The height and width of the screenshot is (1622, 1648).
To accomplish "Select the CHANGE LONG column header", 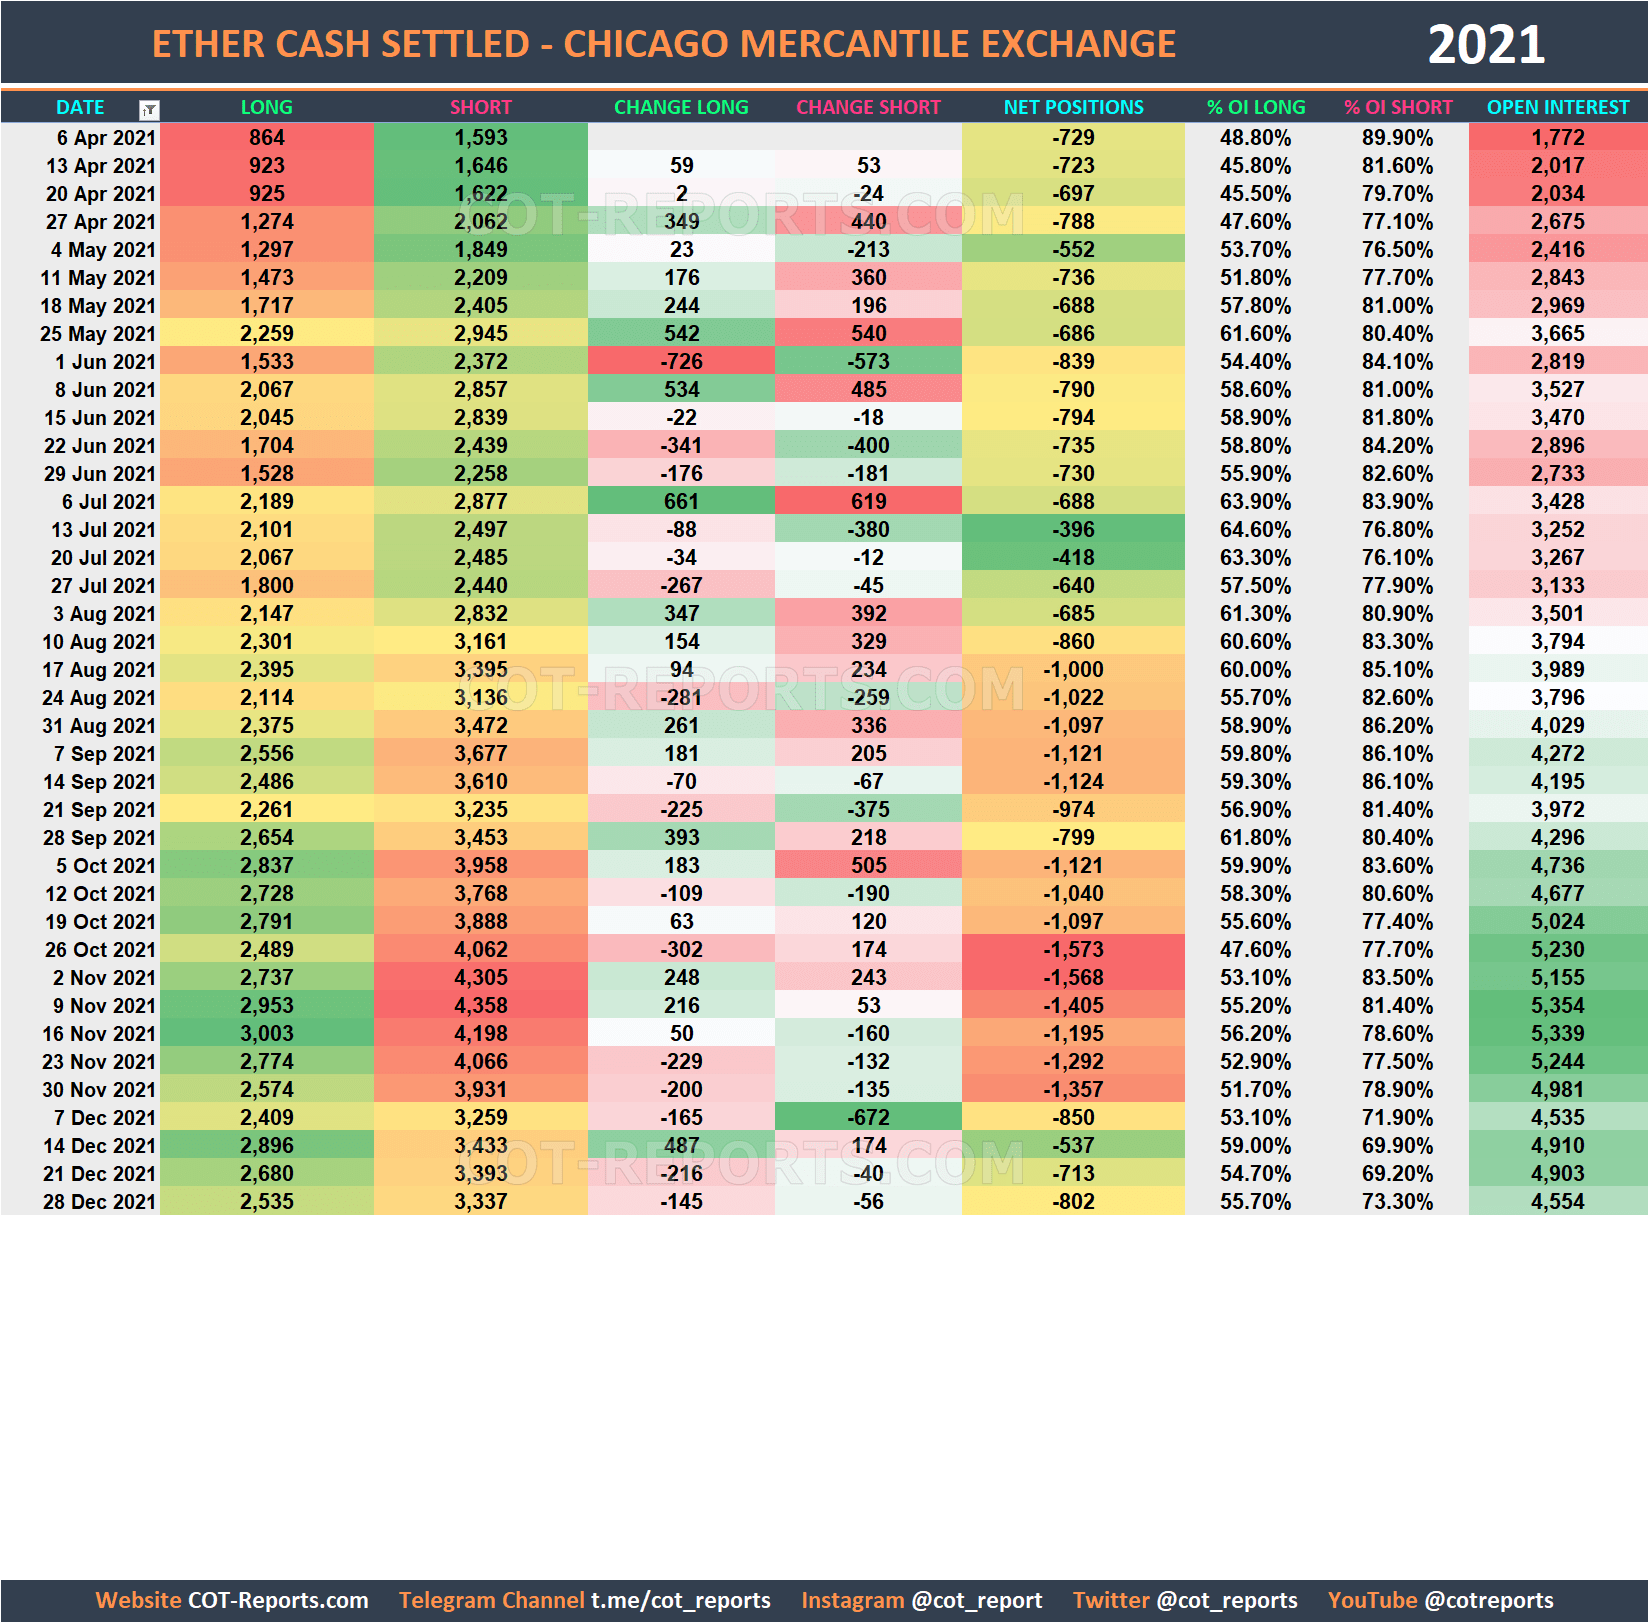I will click(x=681, y=107).
